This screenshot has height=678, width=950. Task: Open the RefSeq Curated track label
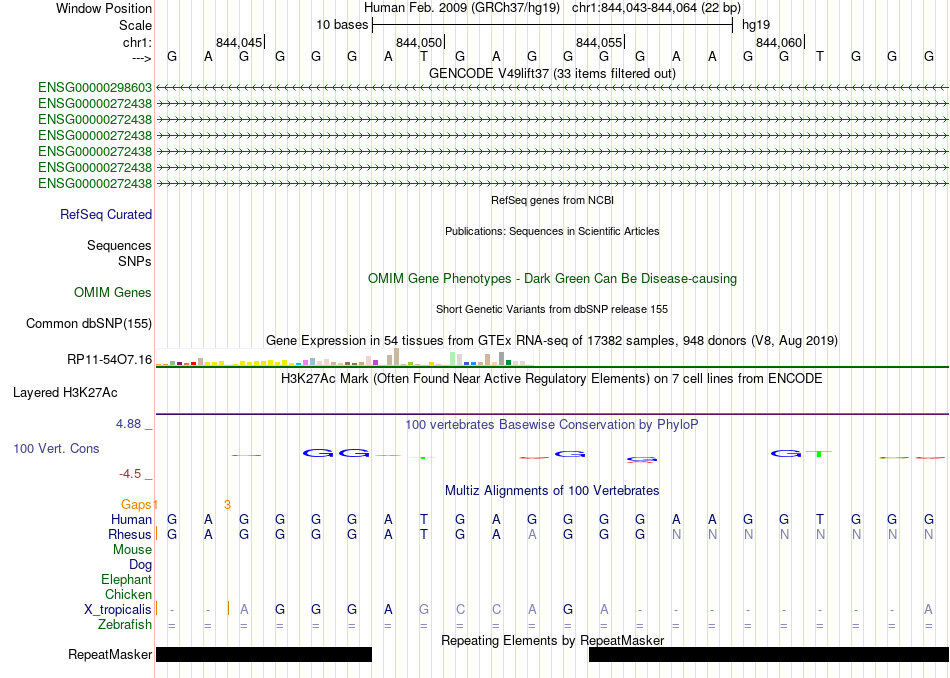coord(106,214)
